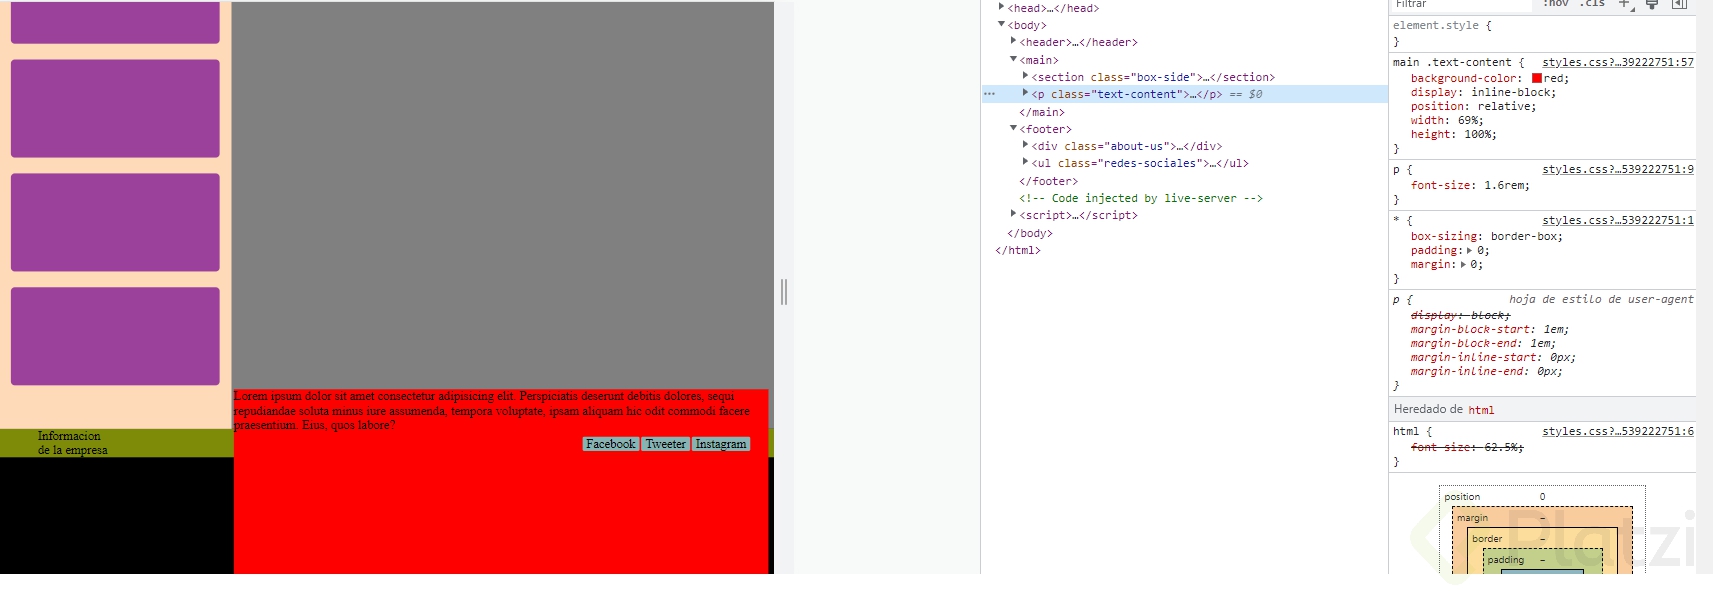Select the closing body tag line

[1030, 233]
